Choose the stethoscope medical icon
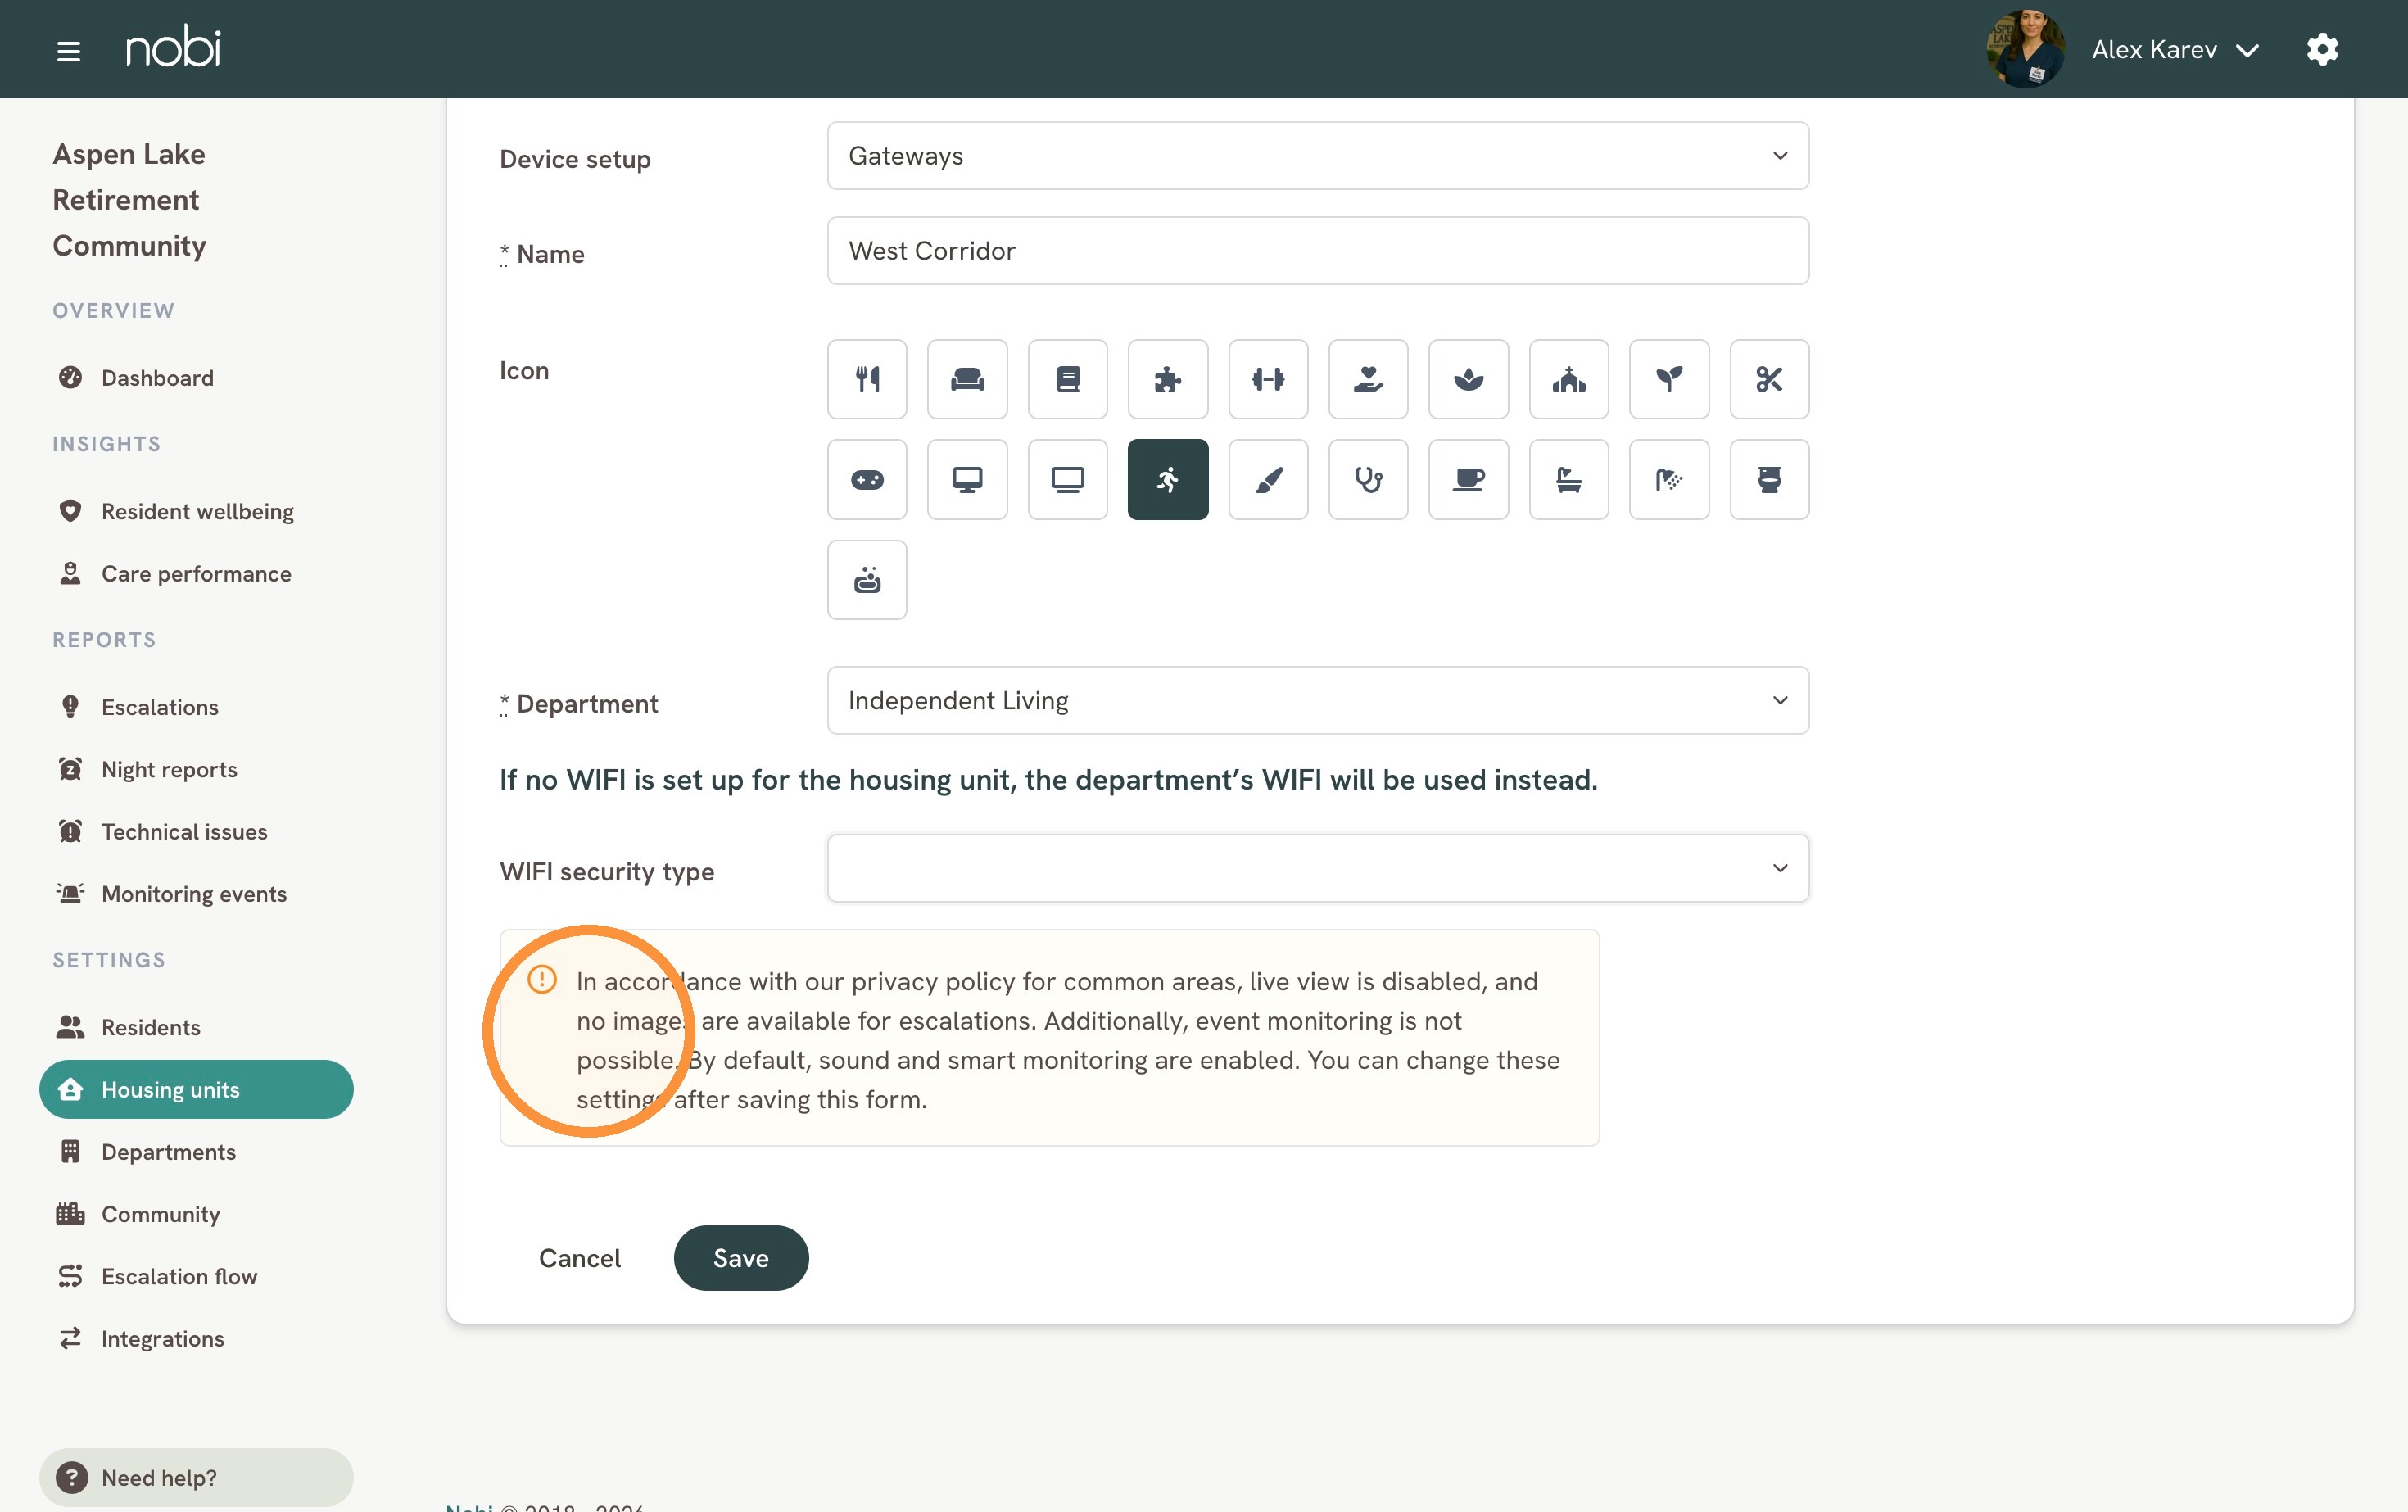Image resolution: width=2408 pixels, height=1512 pixels. coord(1368,480)
